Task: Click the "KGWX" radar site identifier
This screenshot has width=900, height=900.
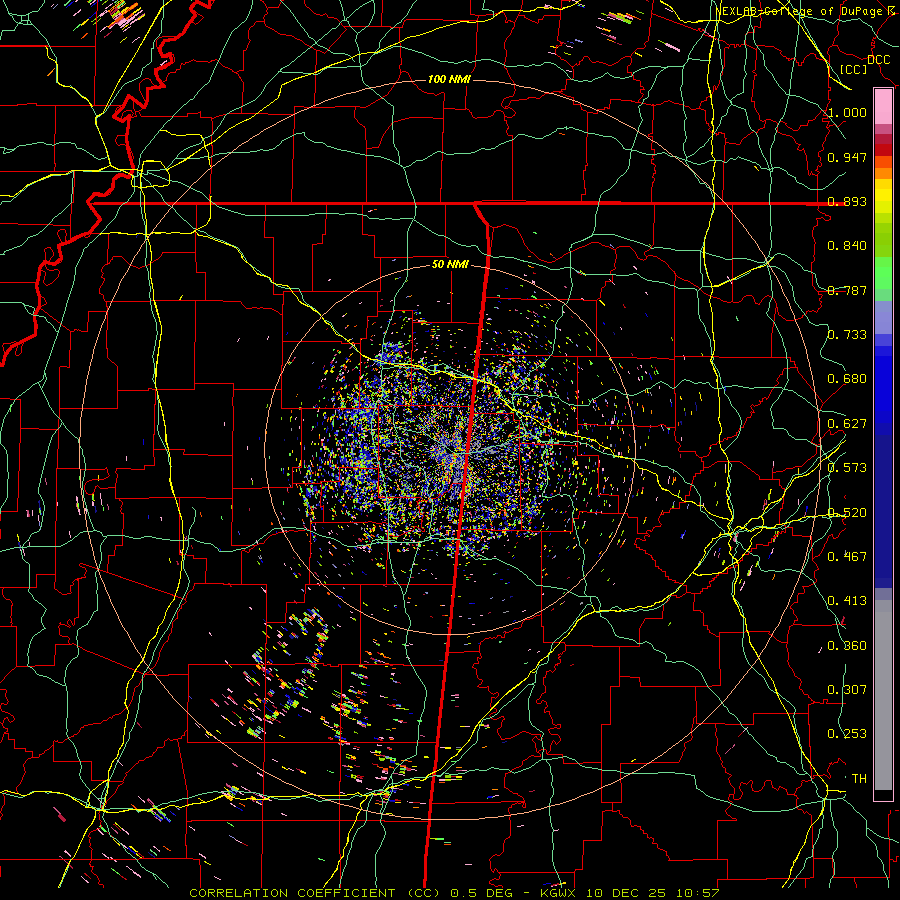Action: (x=560, y=893)
